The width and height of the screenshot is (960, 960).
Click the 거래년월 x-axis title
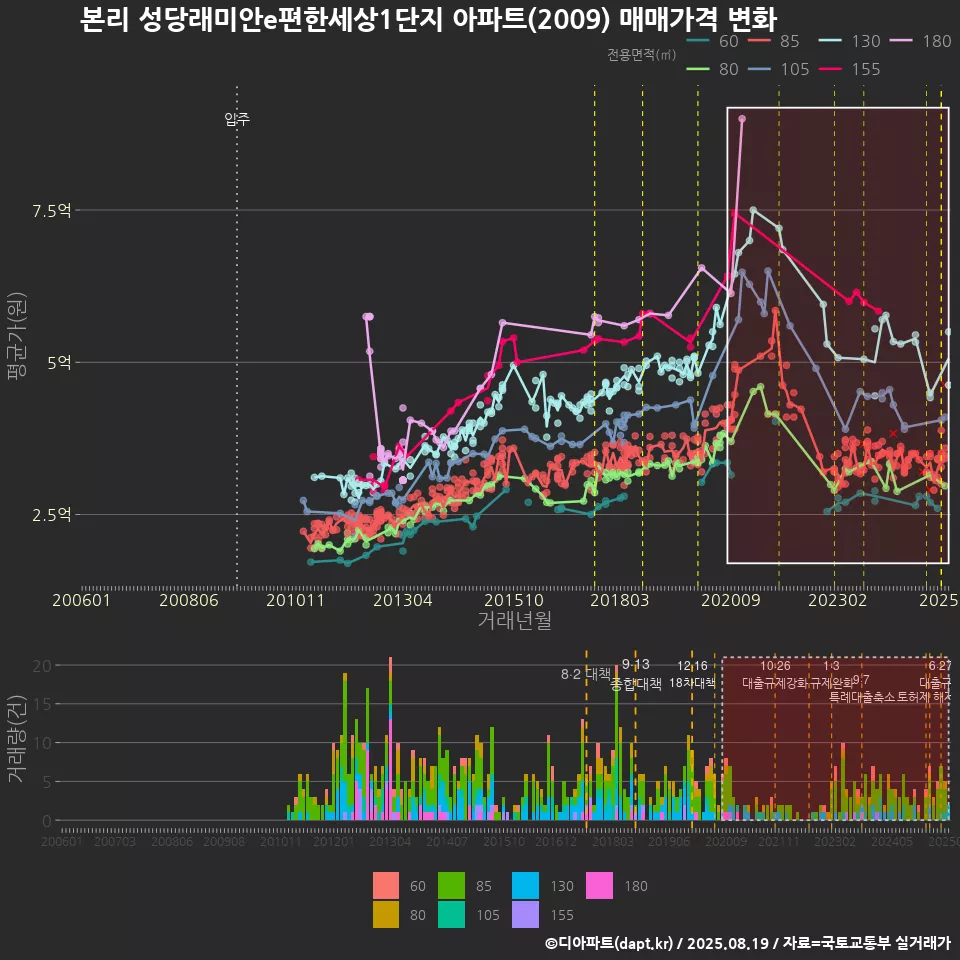(x=514, y=621)
